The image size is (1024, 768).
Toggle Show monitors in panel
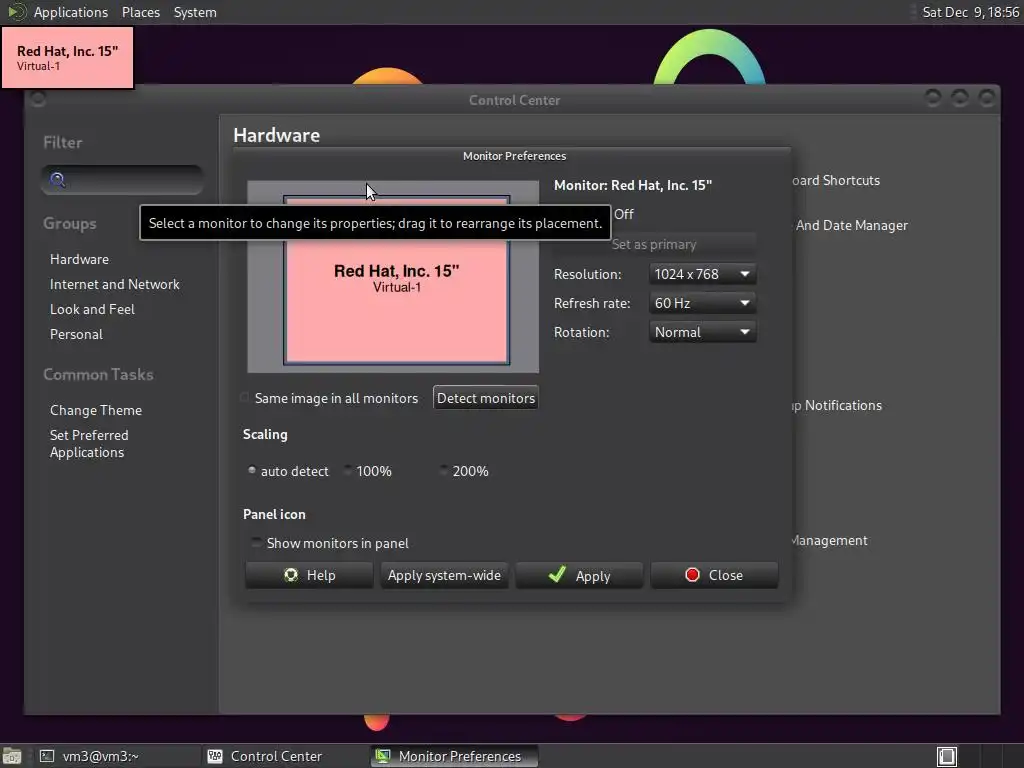(x=330, y=543)
